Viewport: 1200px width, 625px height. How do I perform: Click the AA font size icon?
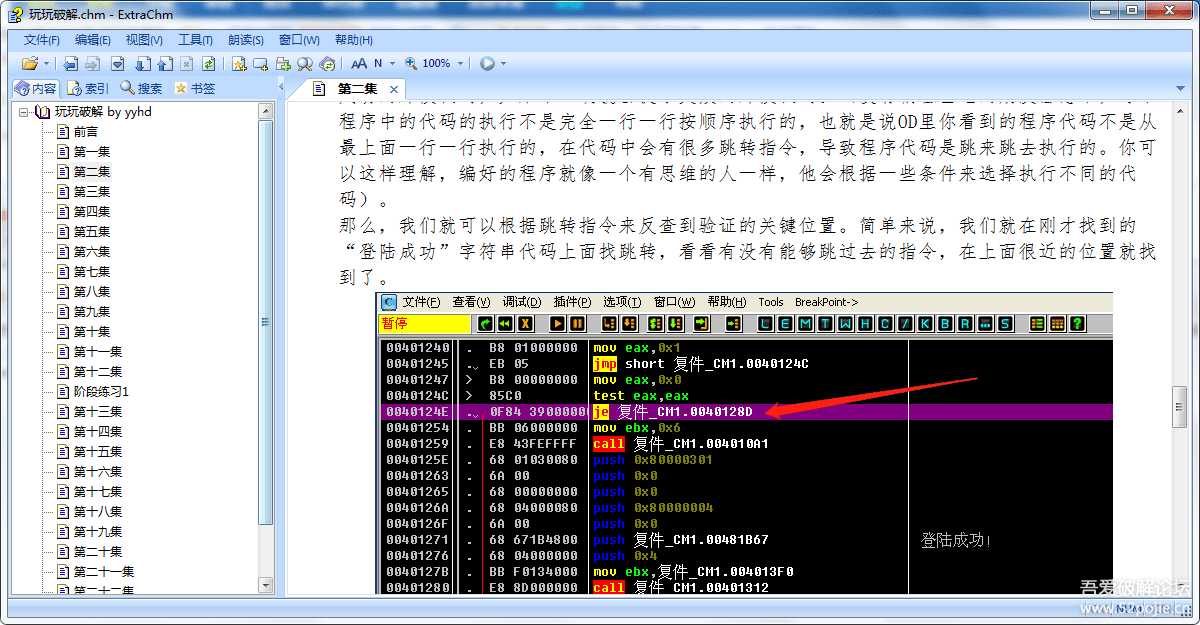[359, 63]
